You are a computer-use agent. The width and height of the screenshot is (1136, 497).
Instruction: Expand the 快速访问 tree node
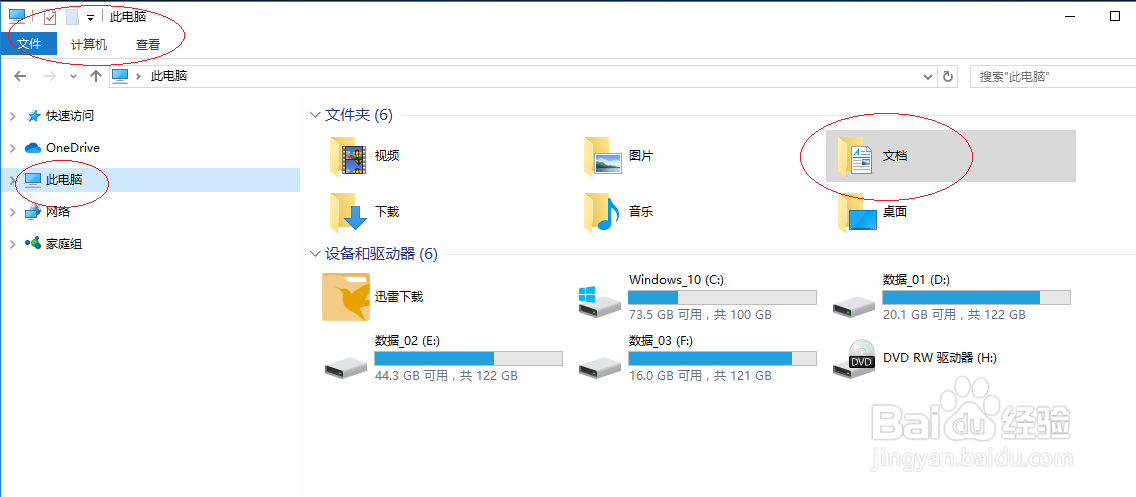[12, 116]
